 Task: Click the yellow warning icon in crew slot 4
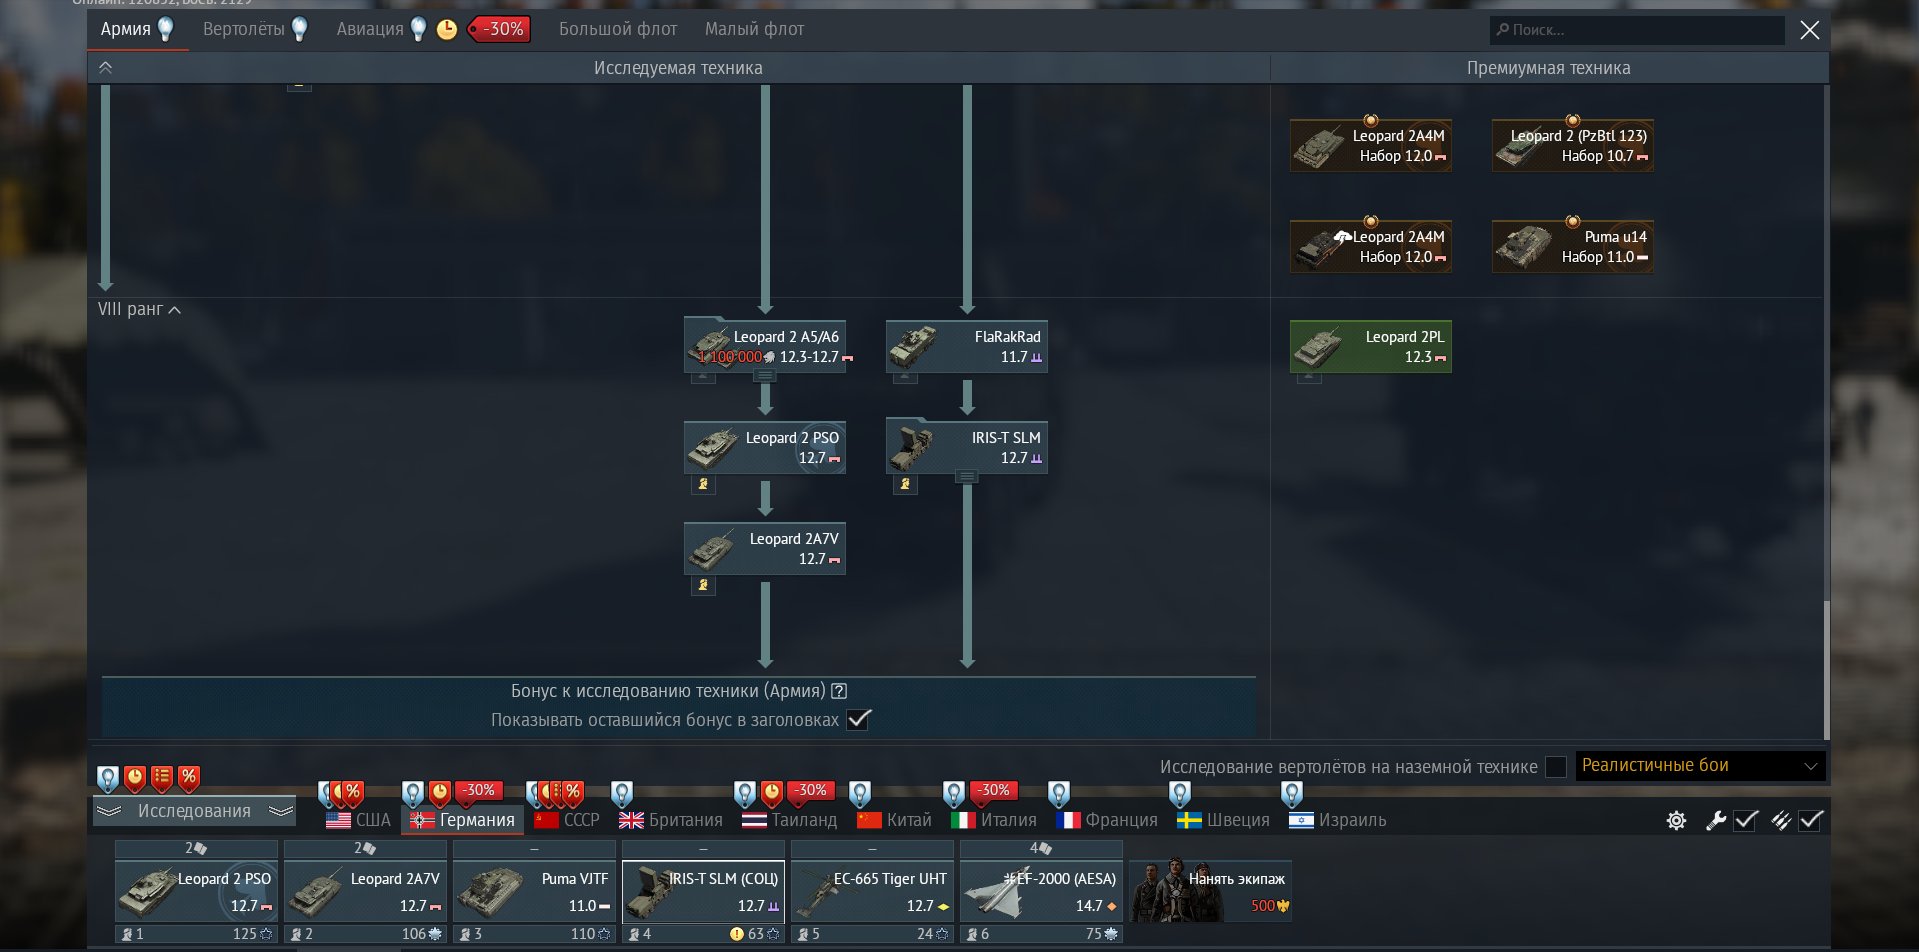[737, 934]
